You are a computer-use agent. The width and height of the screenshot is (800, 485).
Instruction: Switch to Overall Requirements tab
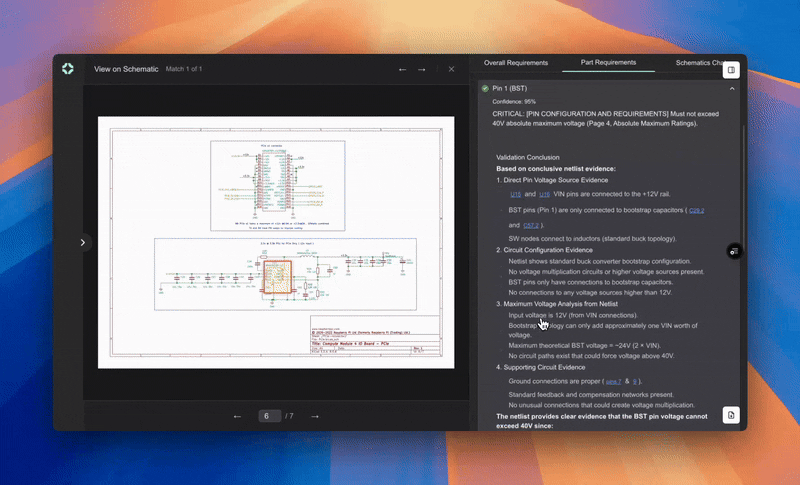[x=516, y=63]
